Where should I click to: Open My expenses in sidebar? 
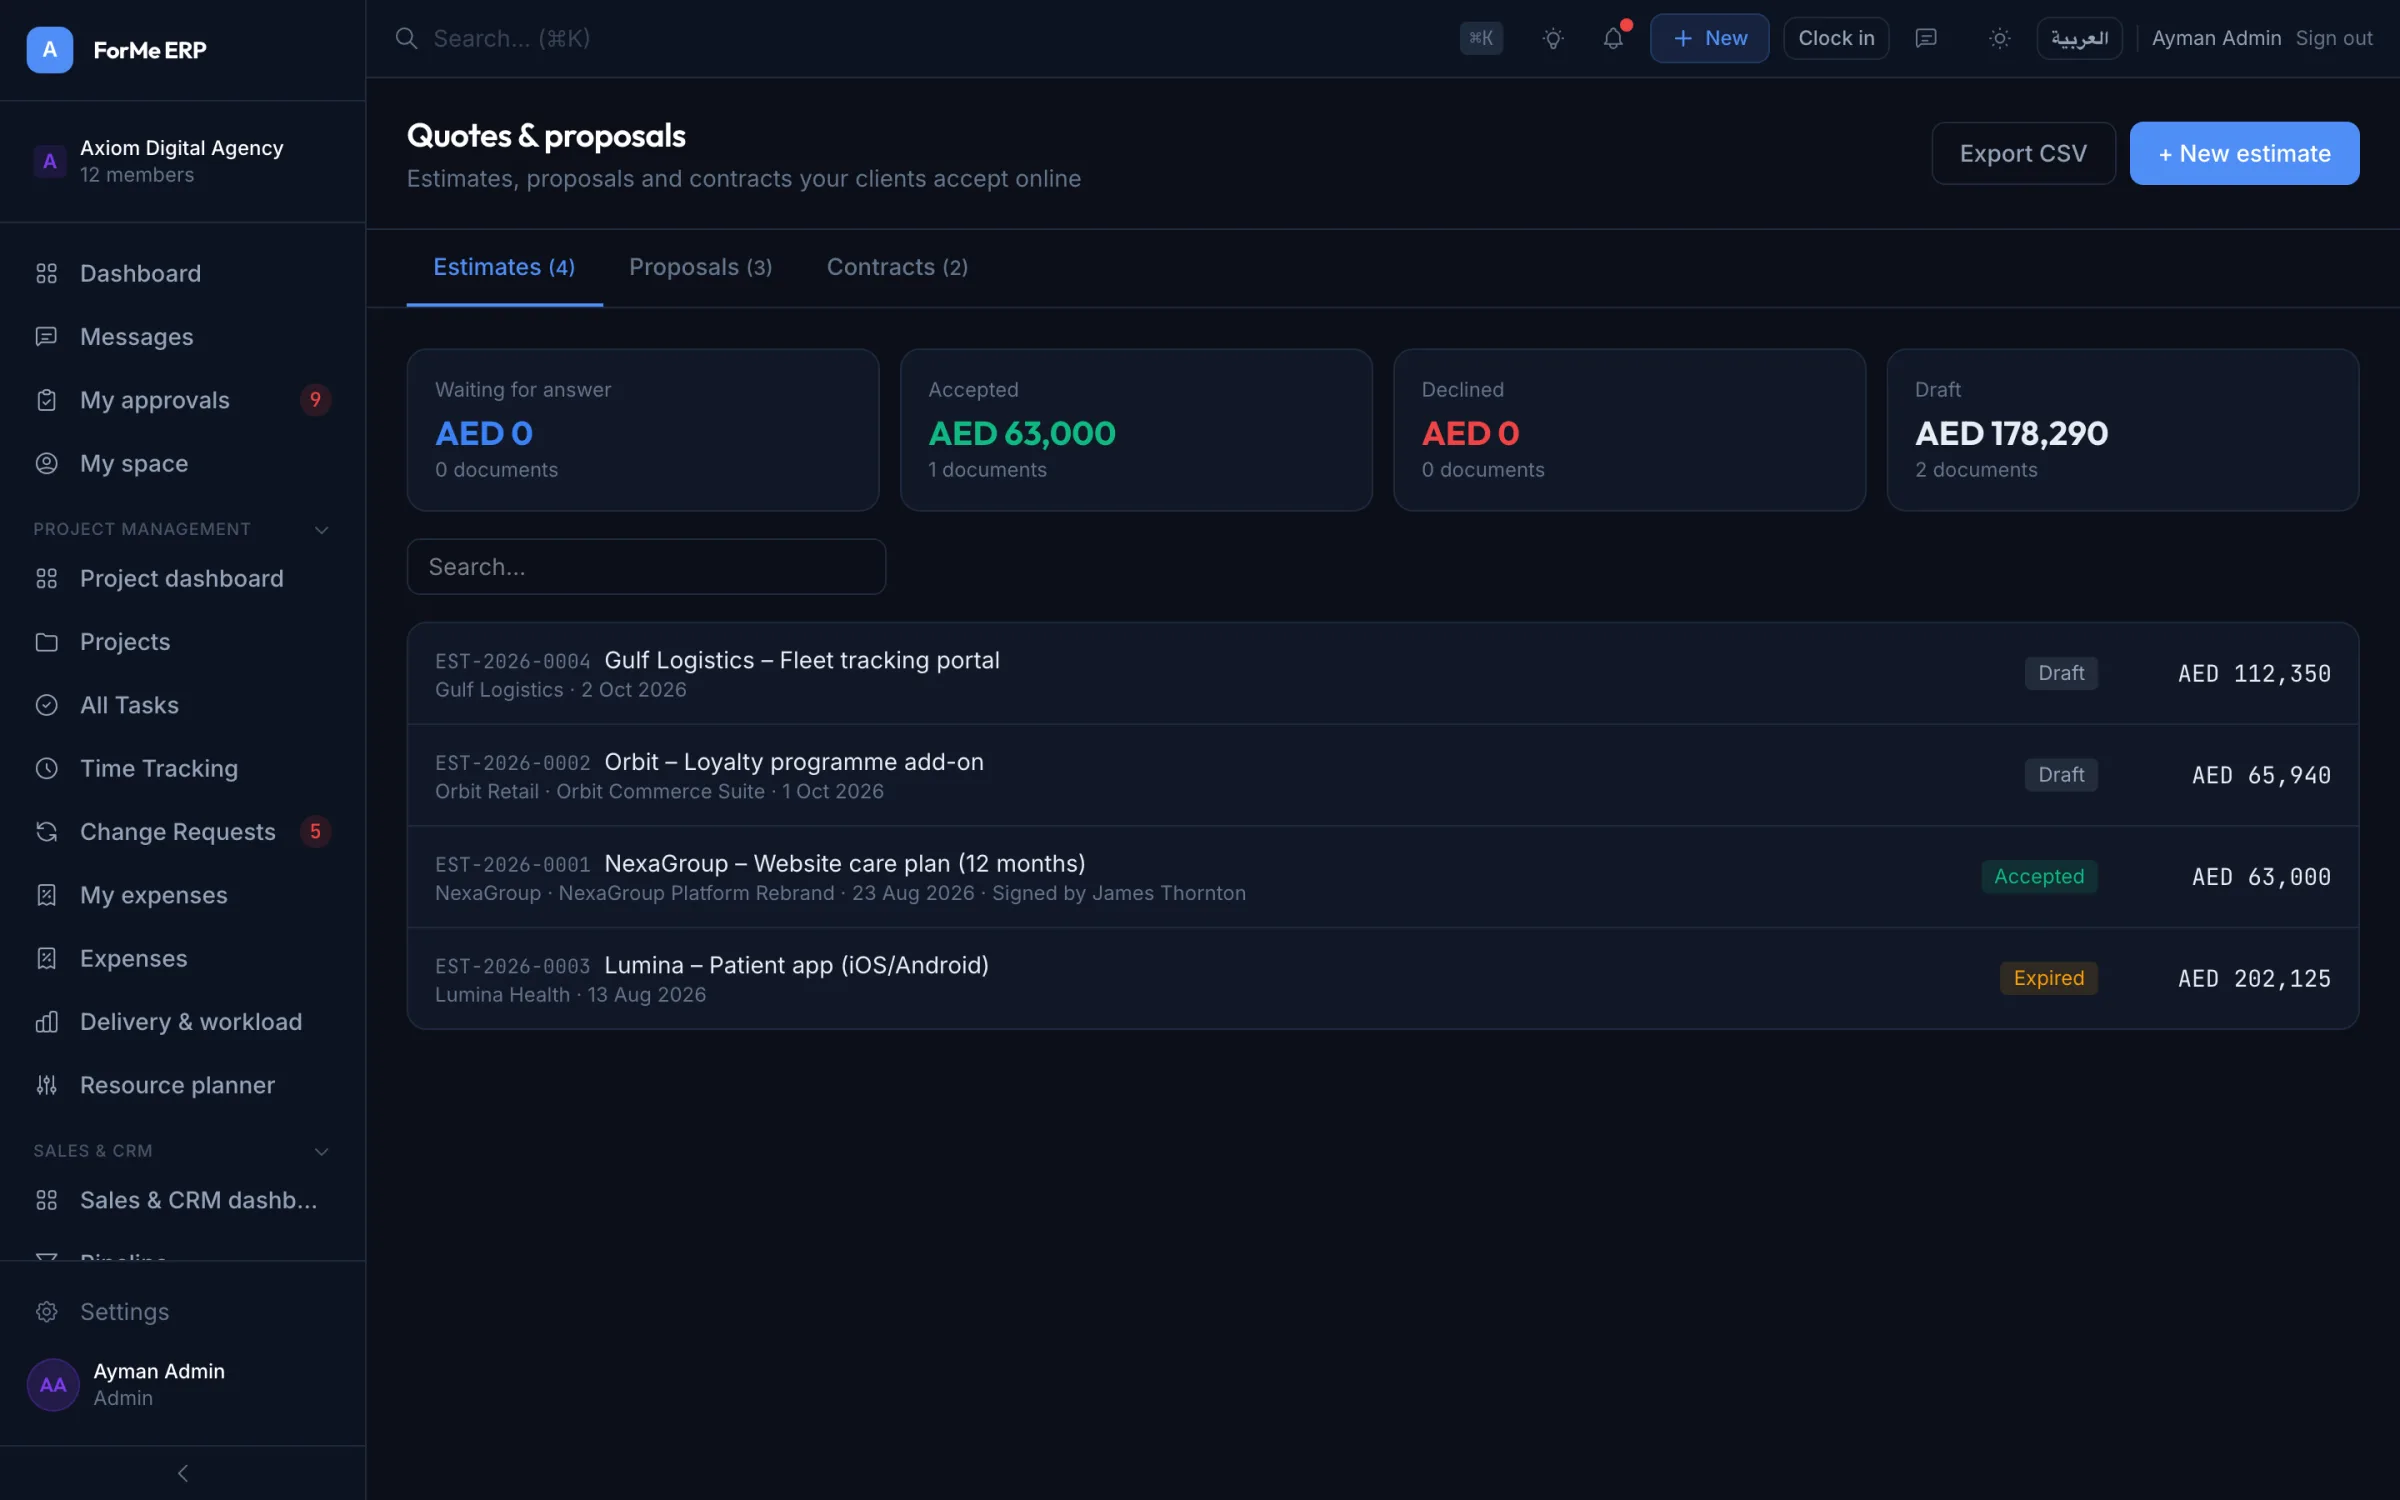tap(182, 895)
